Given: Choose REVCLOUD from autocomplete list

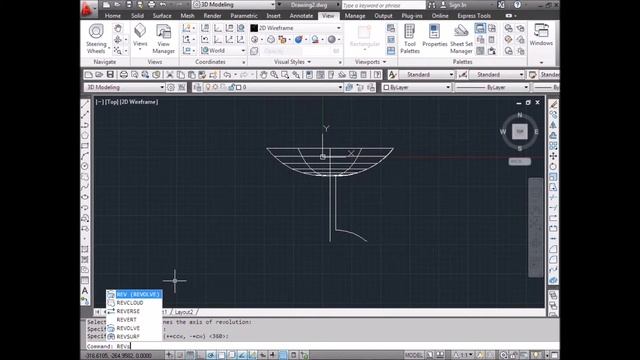Looking at the screenshot, I should pyautogui.click(x=134, y=303).
